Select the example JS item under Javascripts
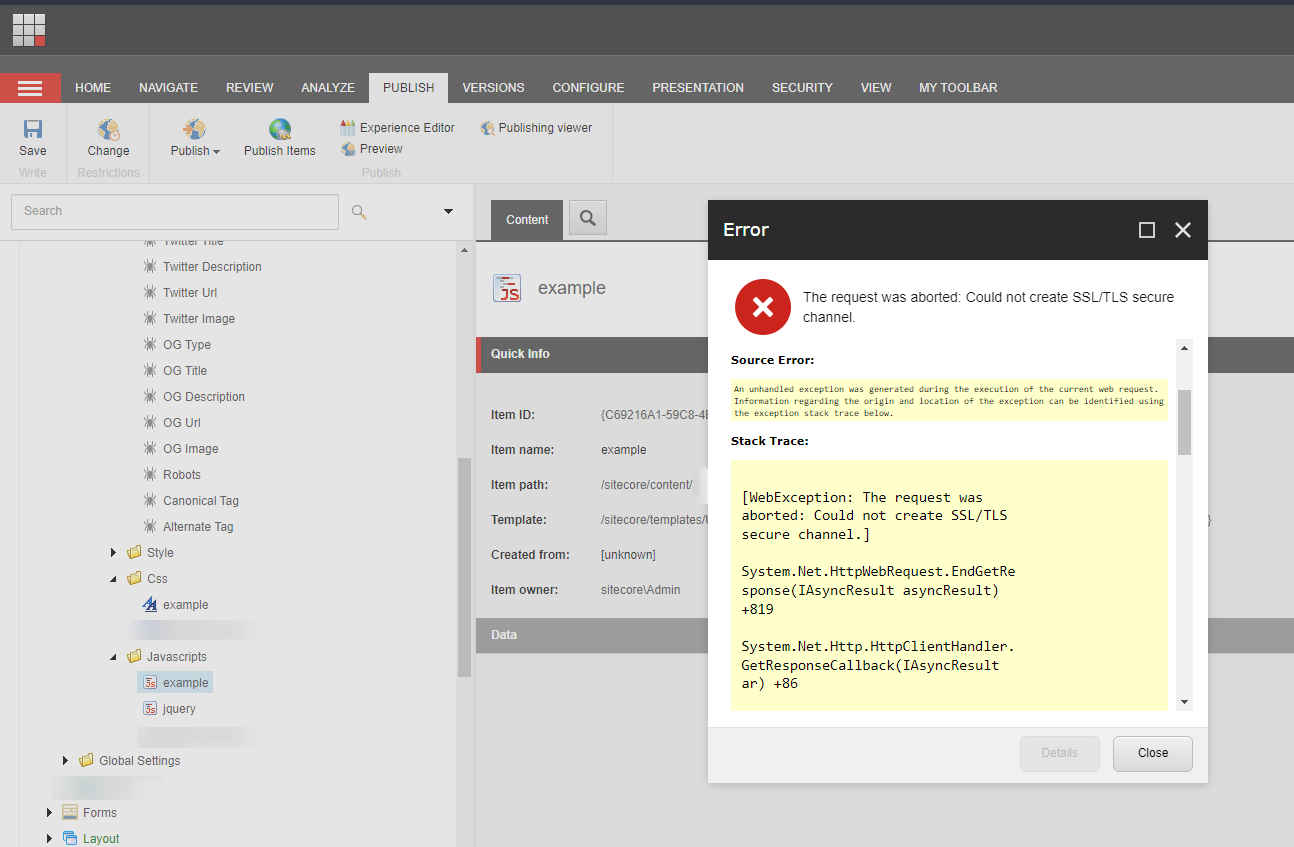 (x=175, y=683)
